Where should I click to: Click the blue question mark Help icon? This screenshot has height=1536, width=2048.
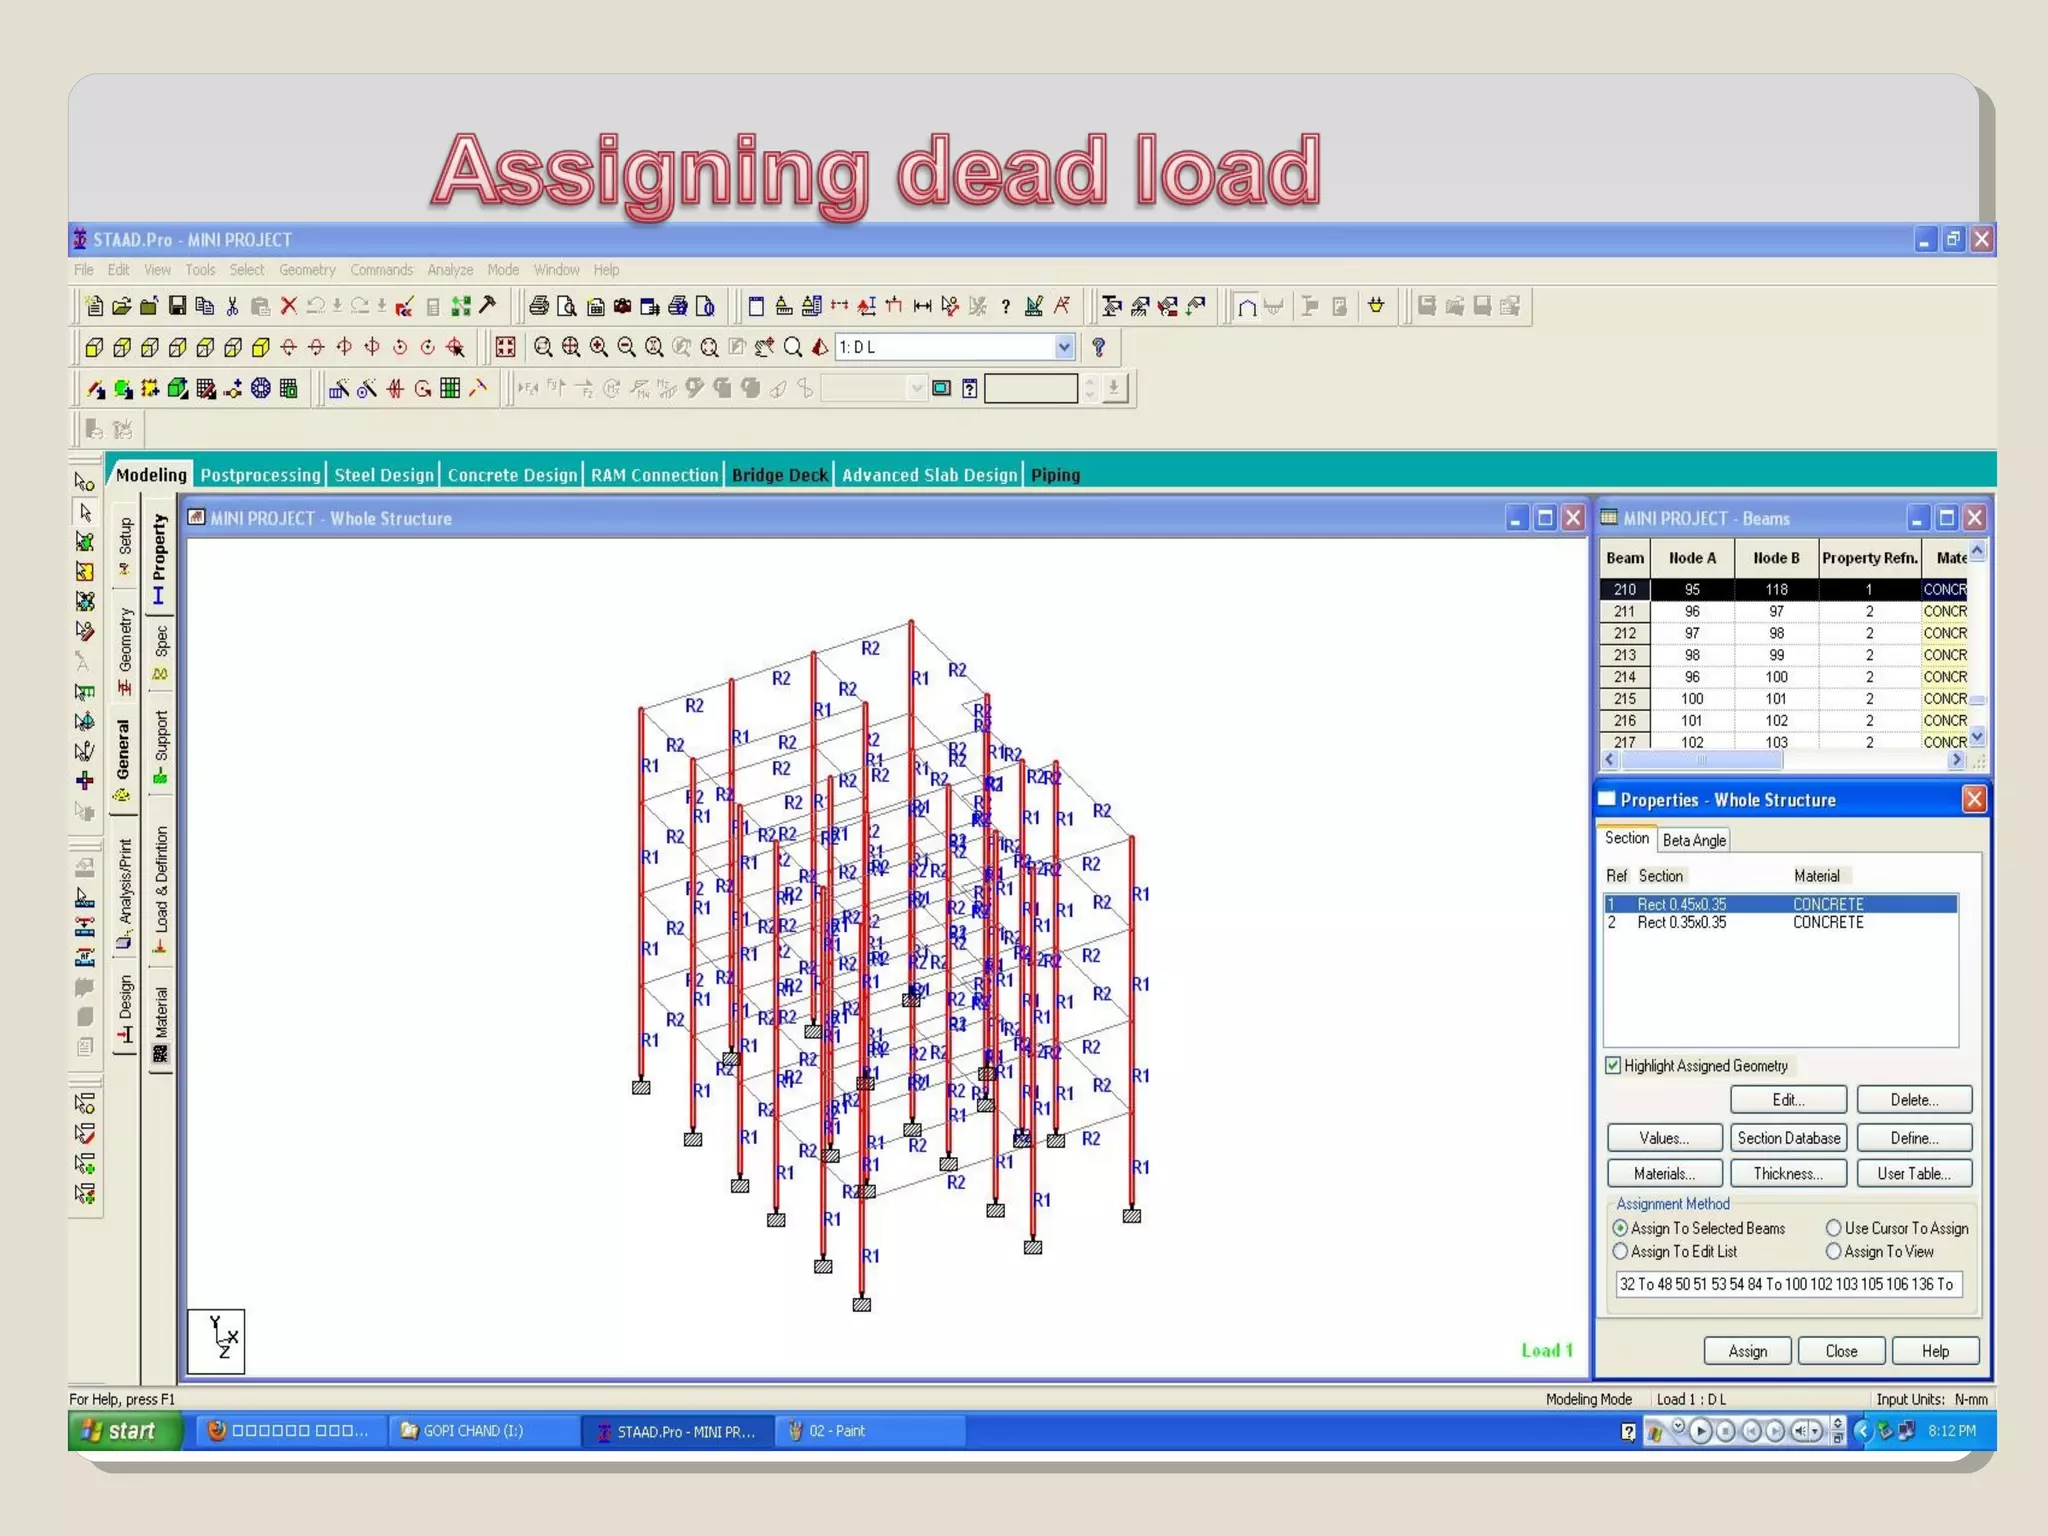1098,347
